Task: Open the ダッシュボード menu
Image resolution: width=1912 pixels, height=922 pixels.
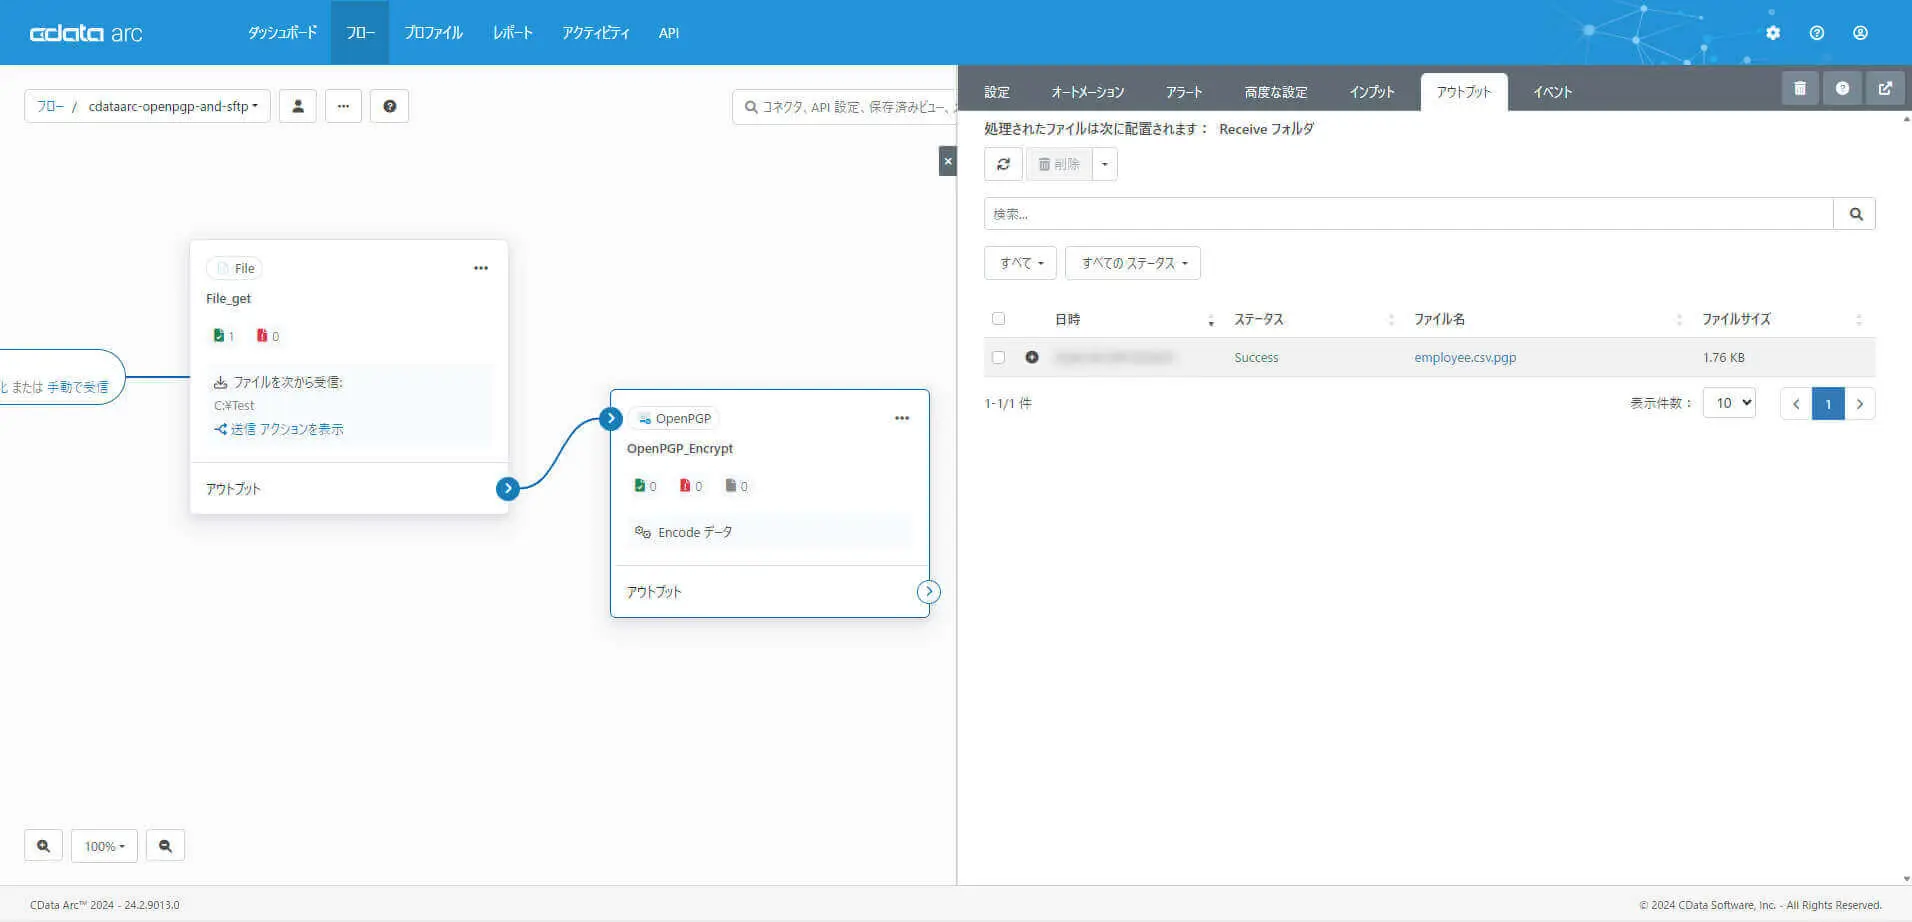Action: coord(282,33)
